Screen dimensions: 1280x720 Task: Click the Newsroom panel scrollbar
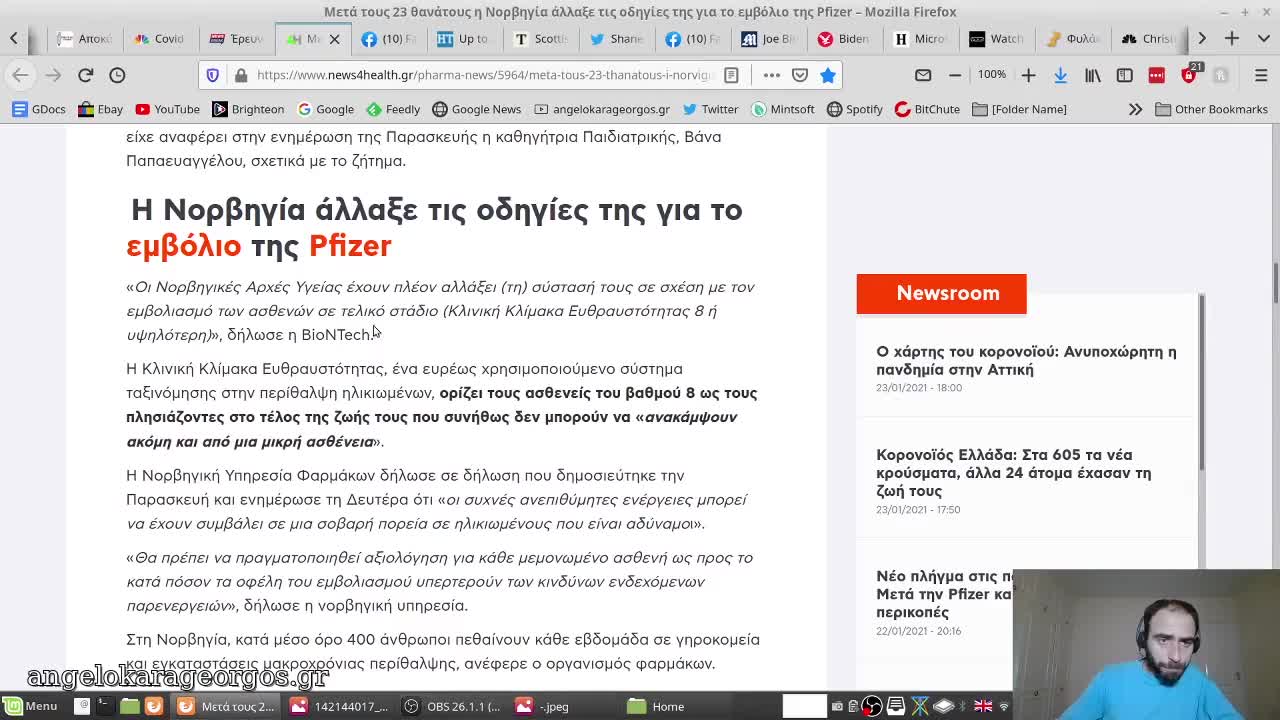1201,380
